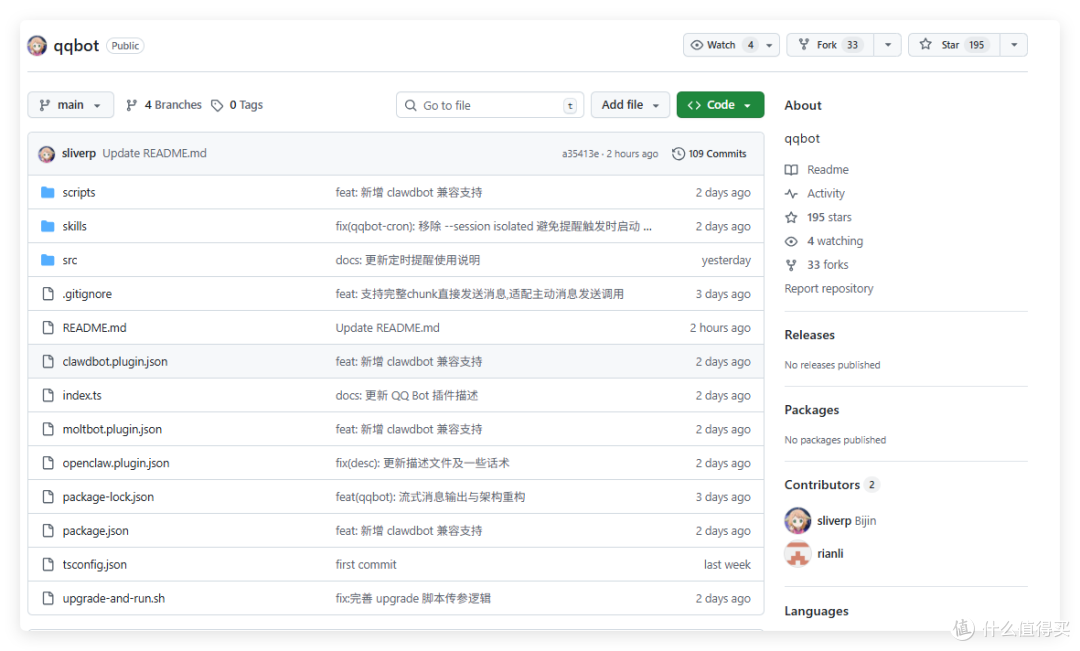Open the upgrade-and-run.sh file name
Screen dimensions: 1080x651
point(114,598)
